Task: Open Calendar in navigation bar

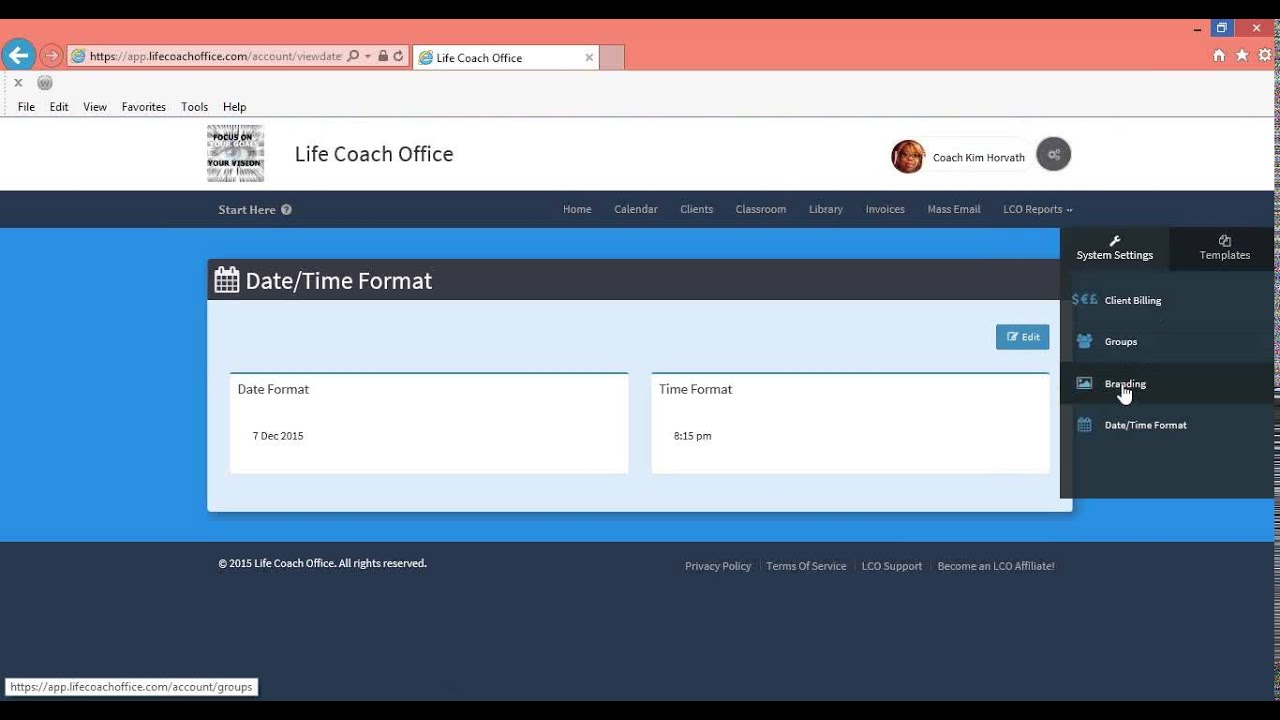Action: (x=636, y=209)
